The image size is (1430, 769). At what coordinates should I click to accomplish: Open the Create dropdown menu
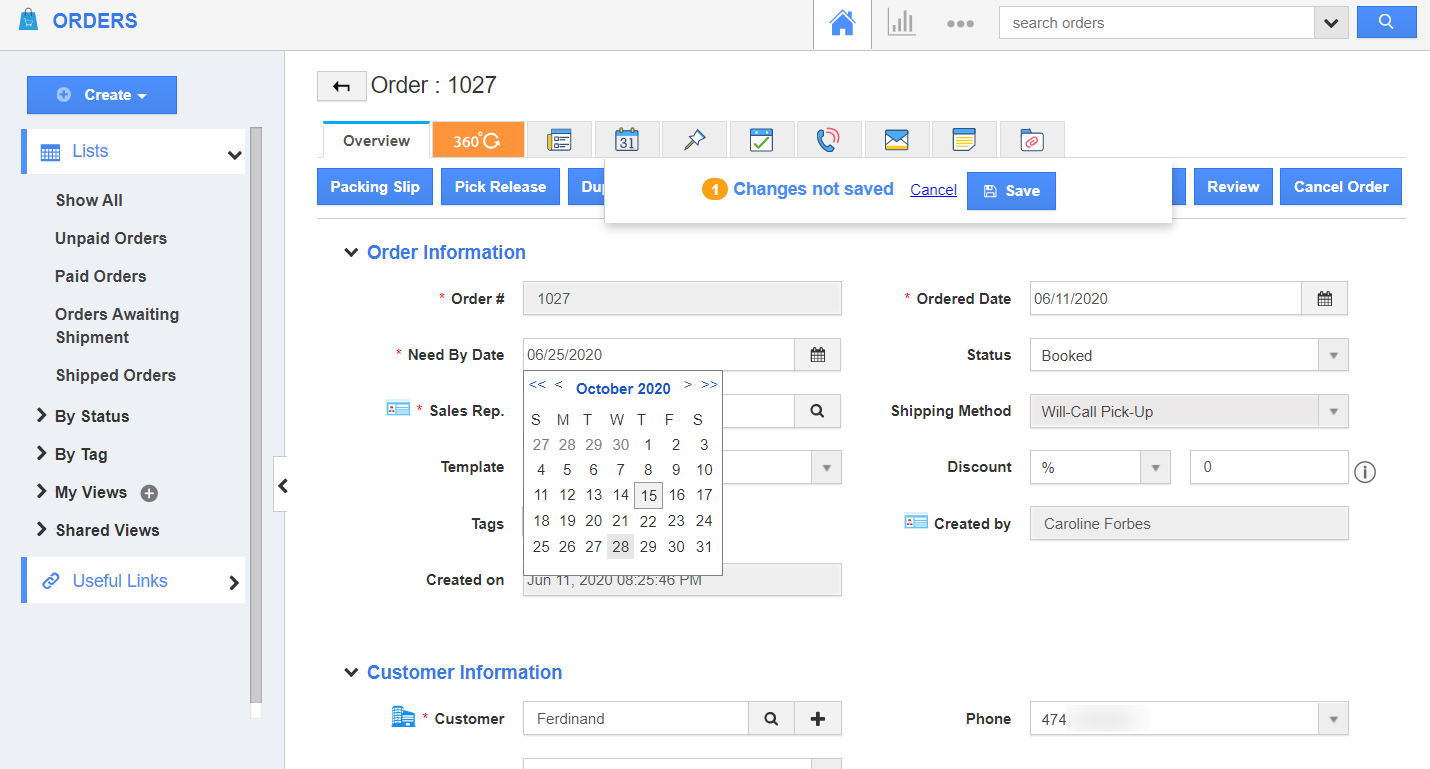[102, 95]
